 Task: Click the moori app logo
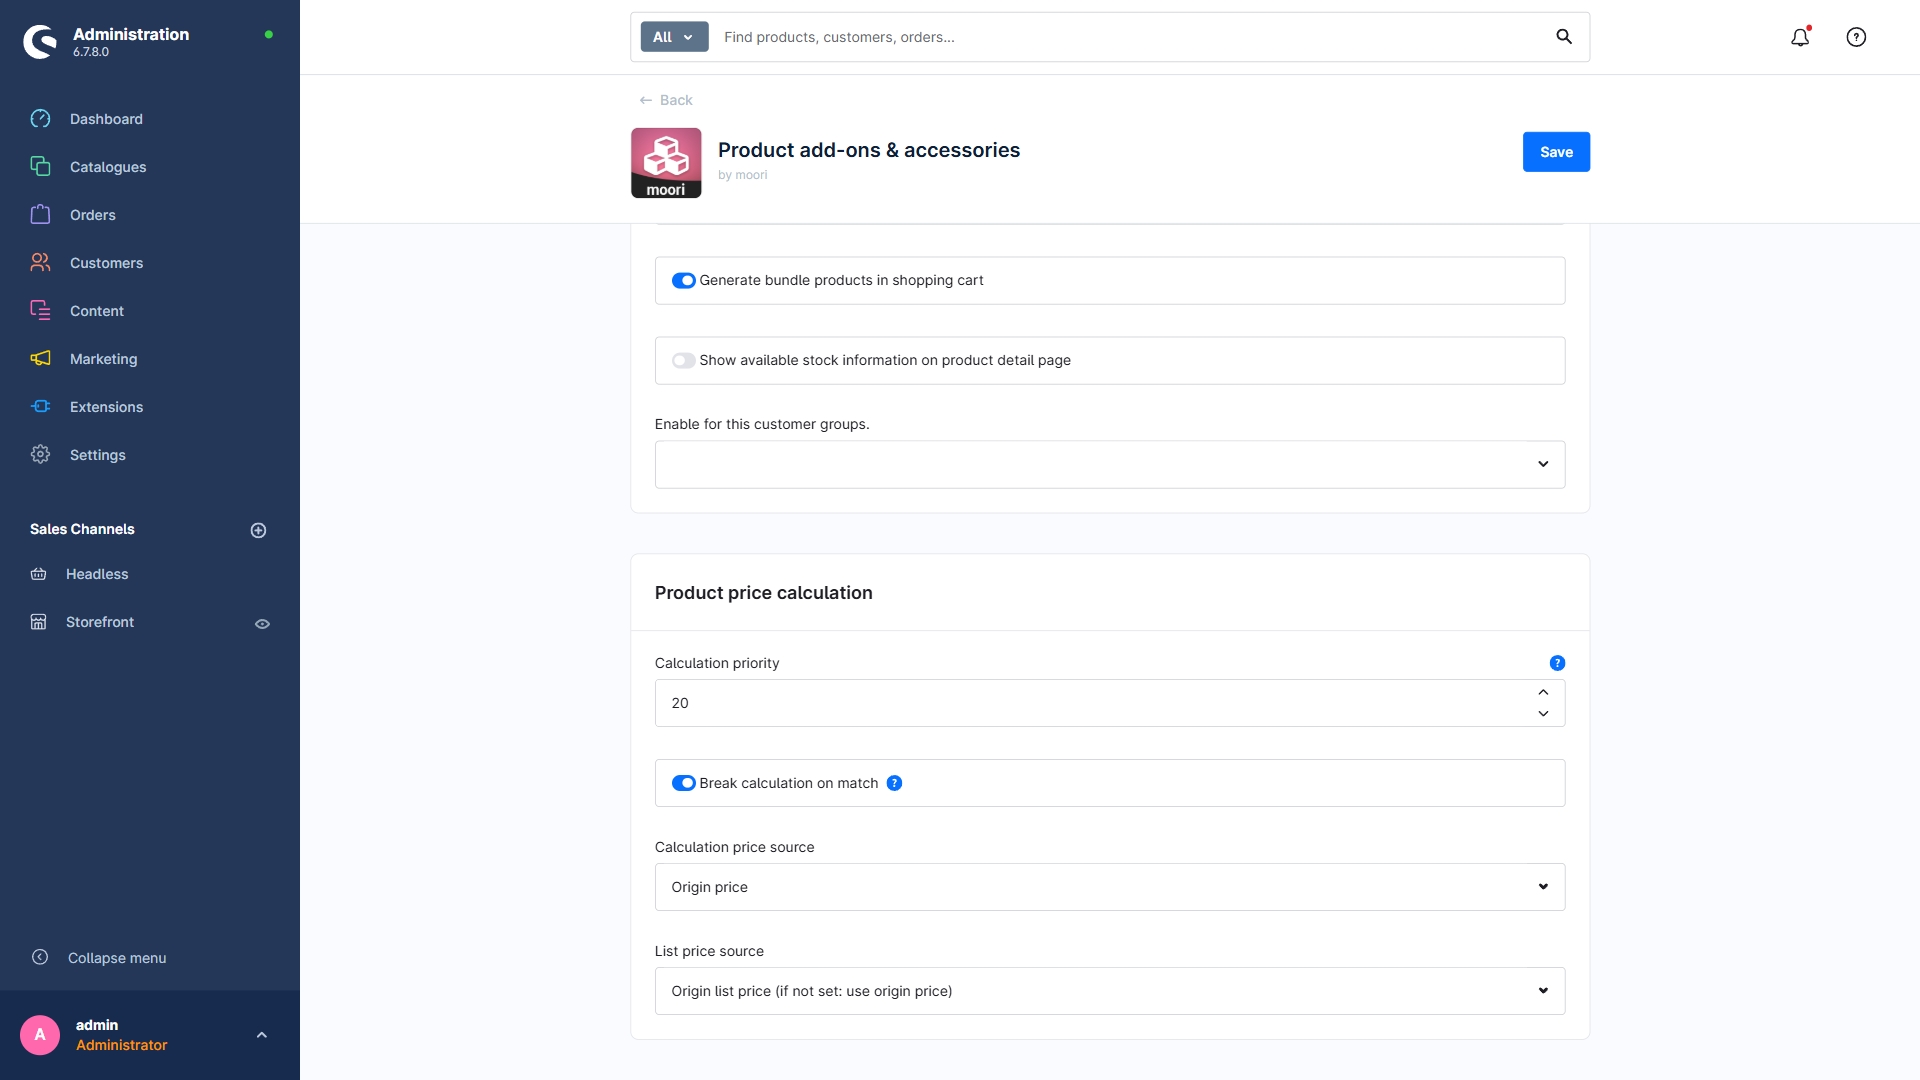[x=665, y=162]
